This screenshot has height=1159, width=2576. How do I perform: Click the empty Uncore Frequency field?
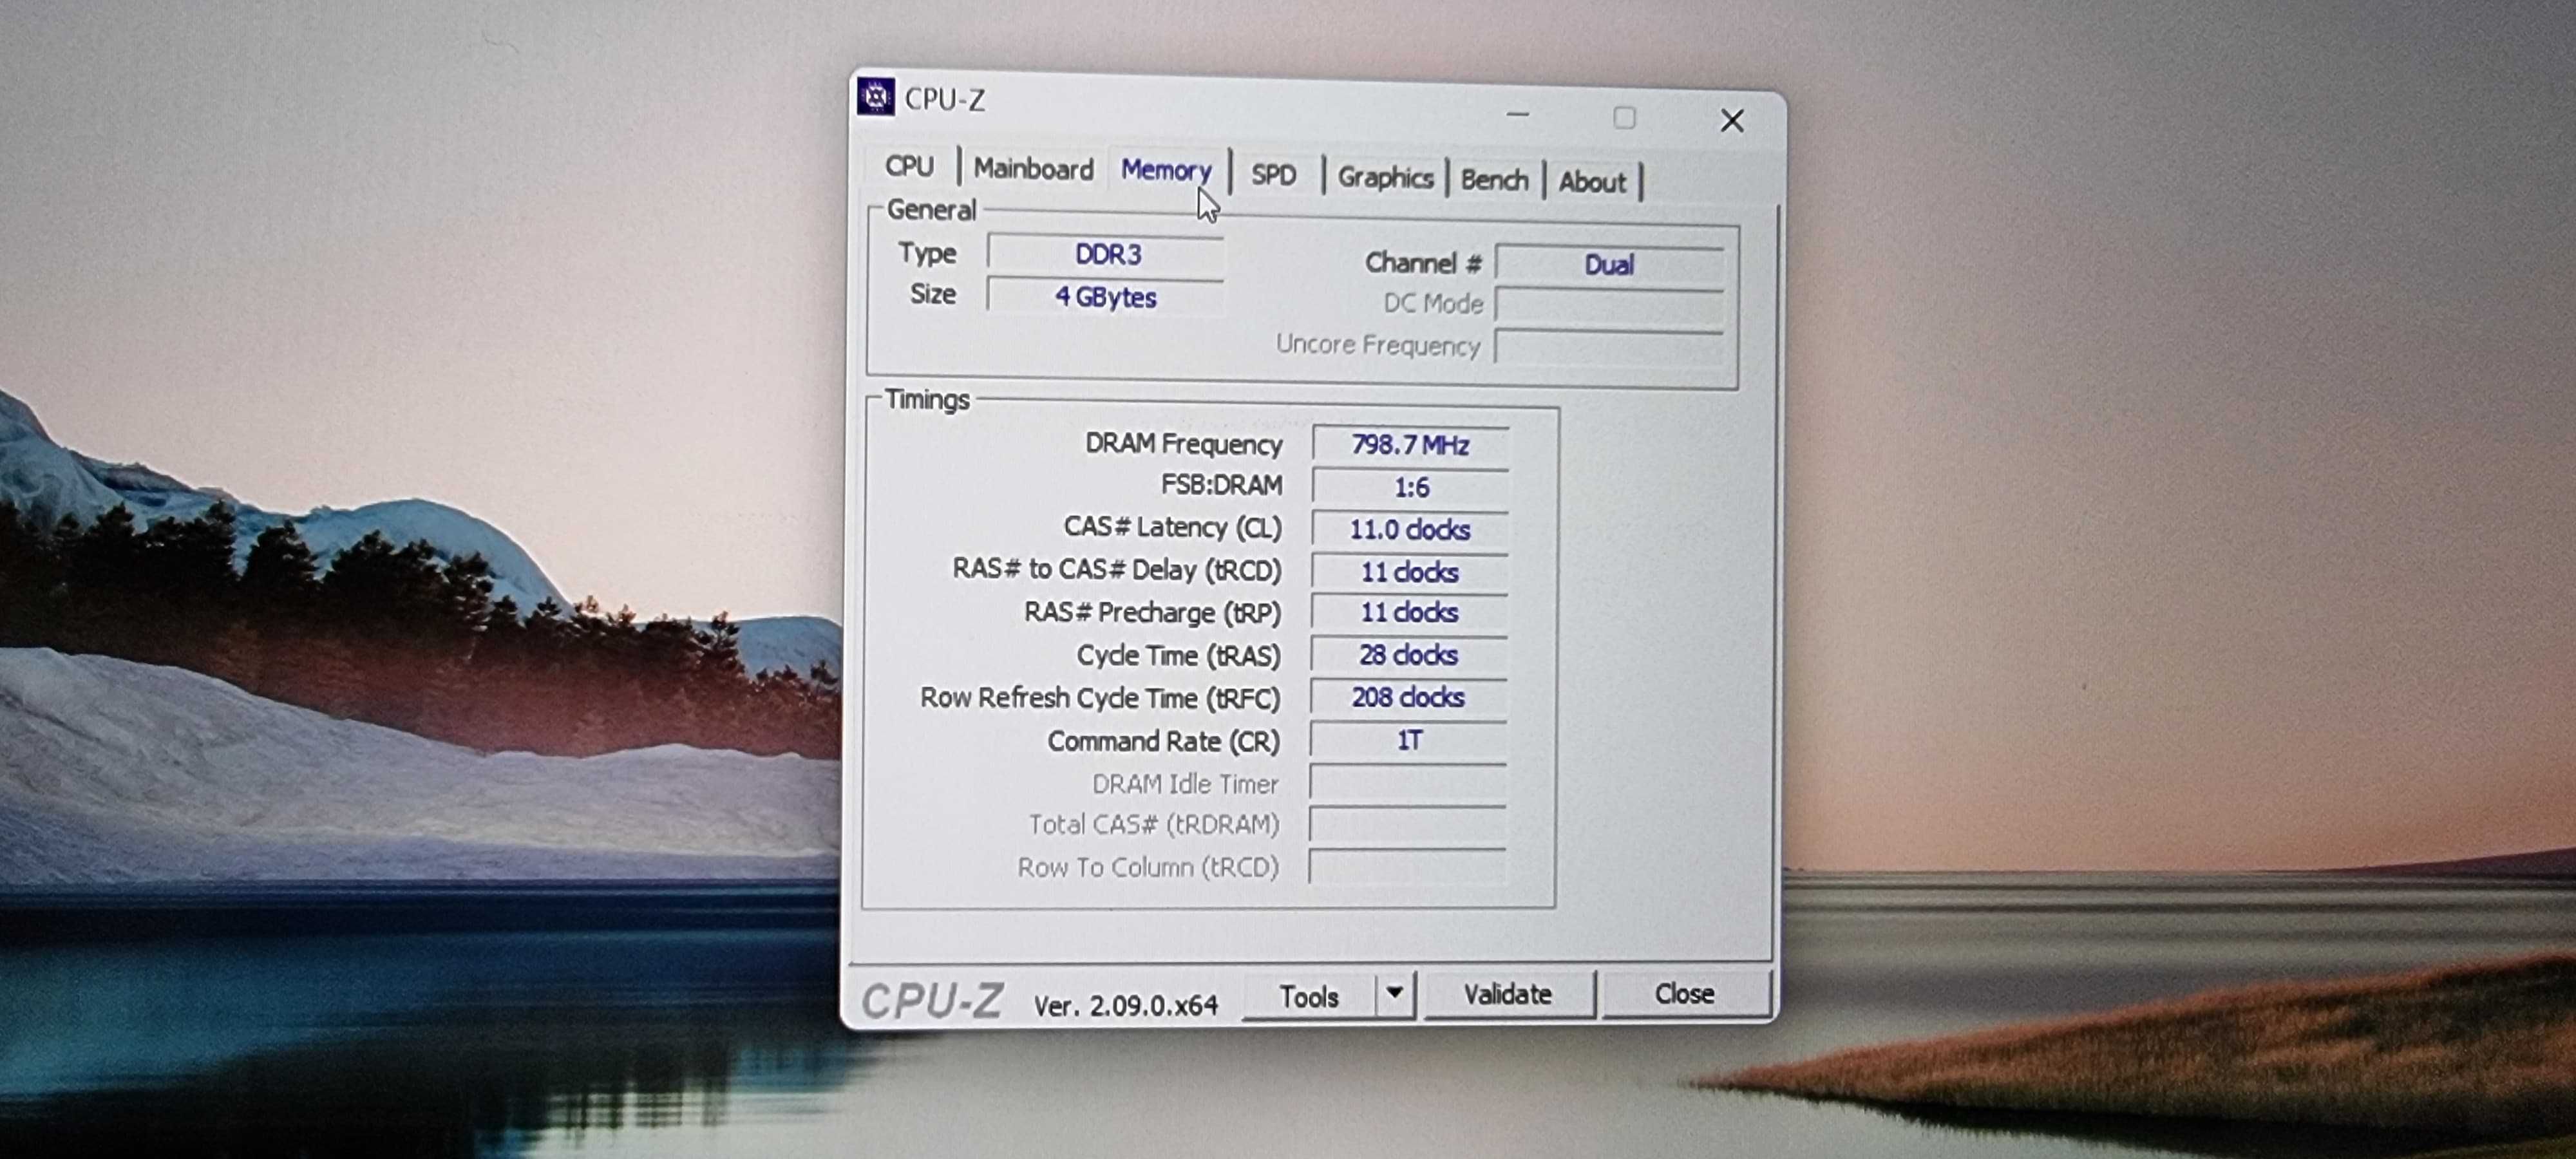tap(1609, 347)
